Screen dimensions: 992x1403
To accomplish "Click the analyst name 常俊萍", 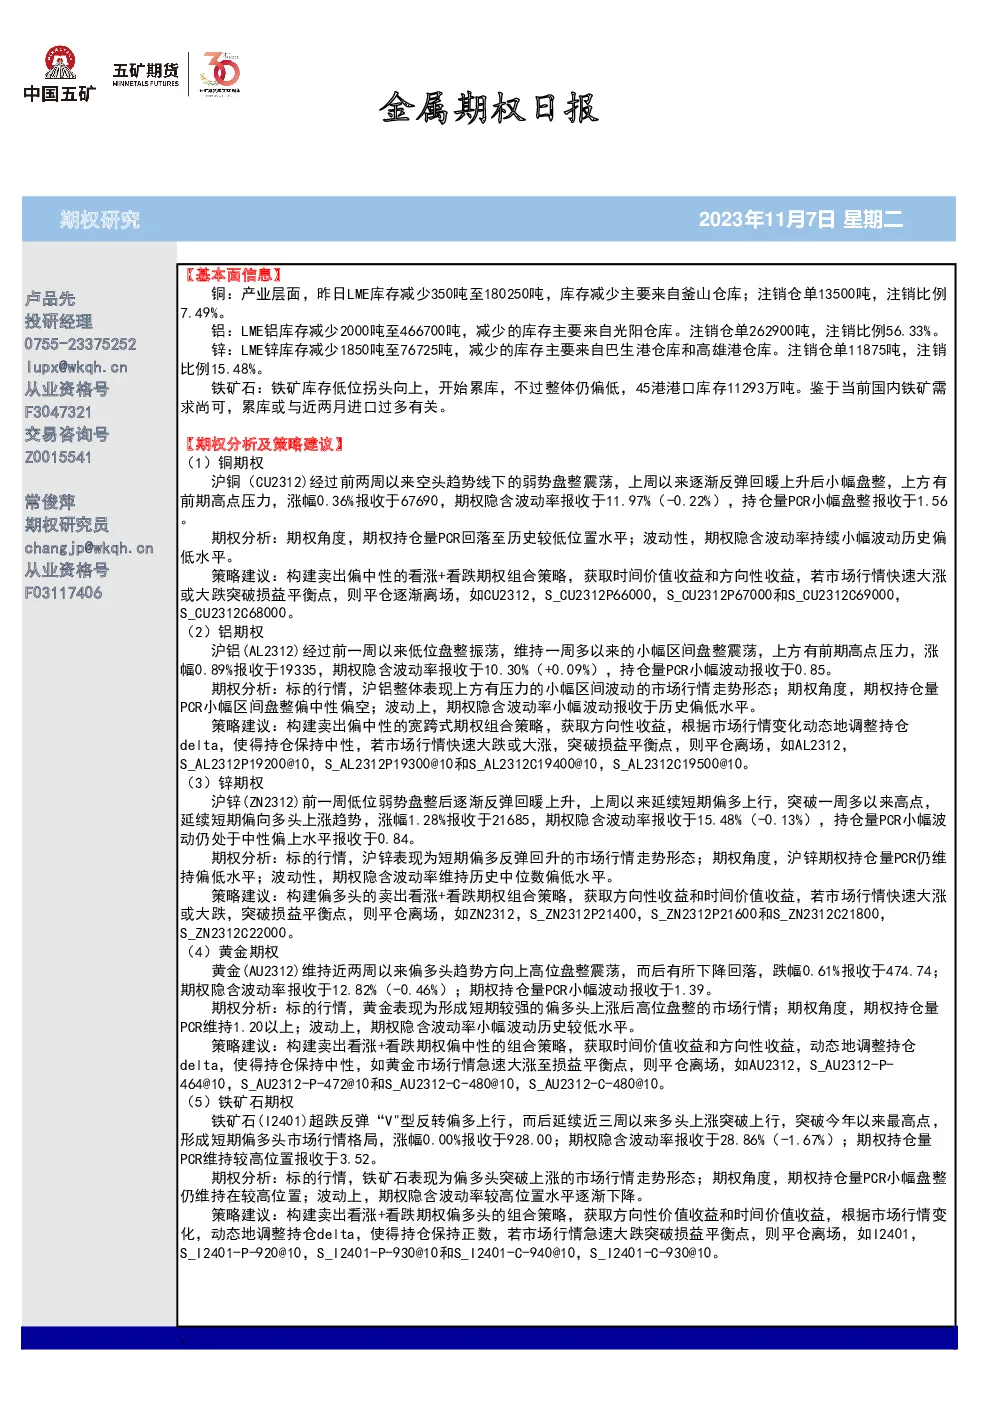I will click(x=50, y=502).
